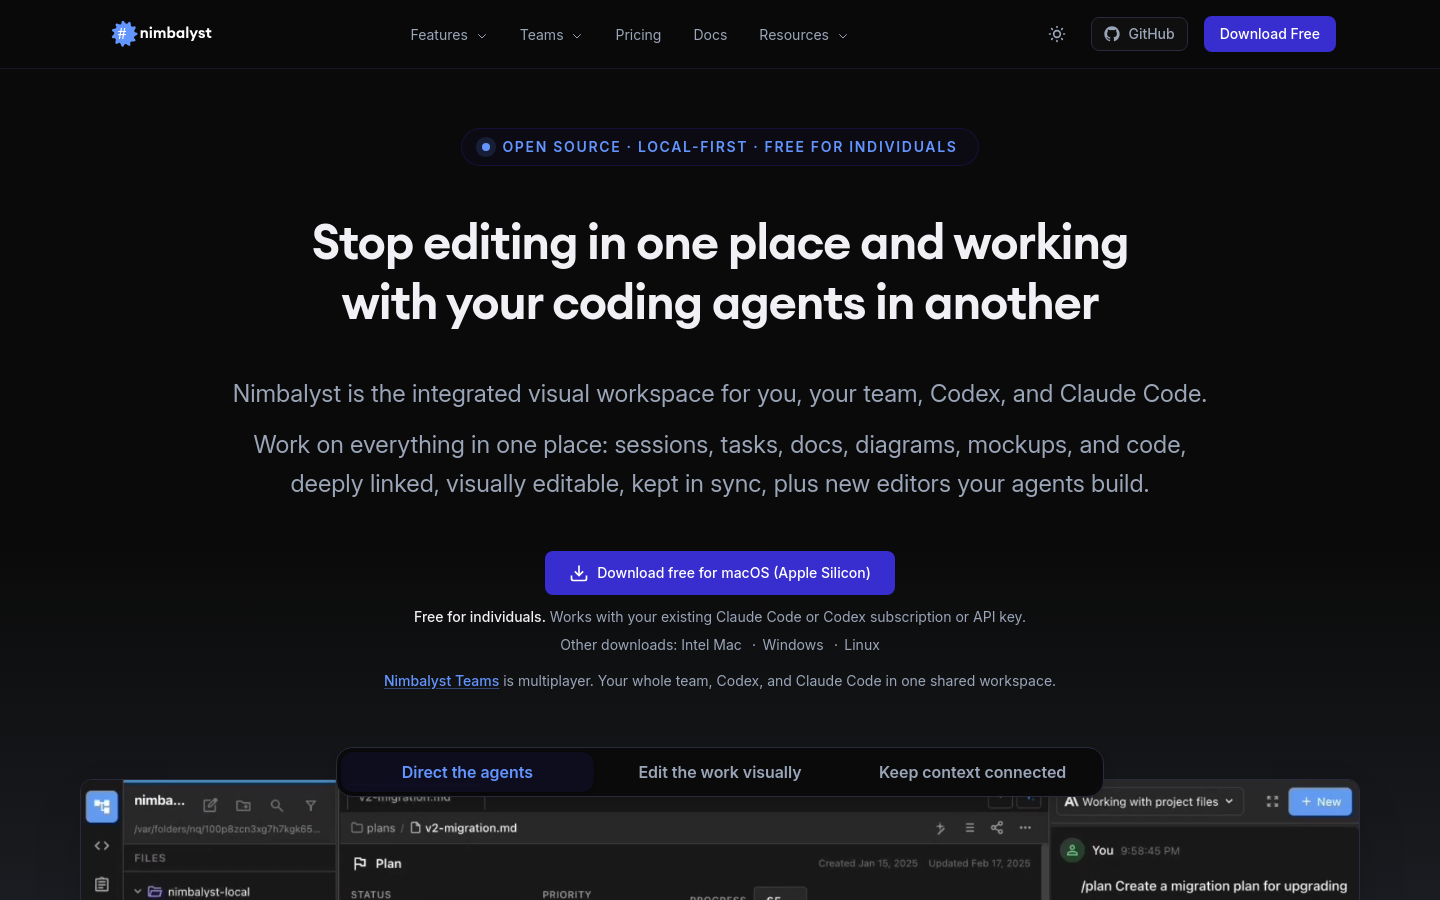Click v2-migration.md in breadcrumb
This screenshot has width=1440, height=900.
click(464, 828)
